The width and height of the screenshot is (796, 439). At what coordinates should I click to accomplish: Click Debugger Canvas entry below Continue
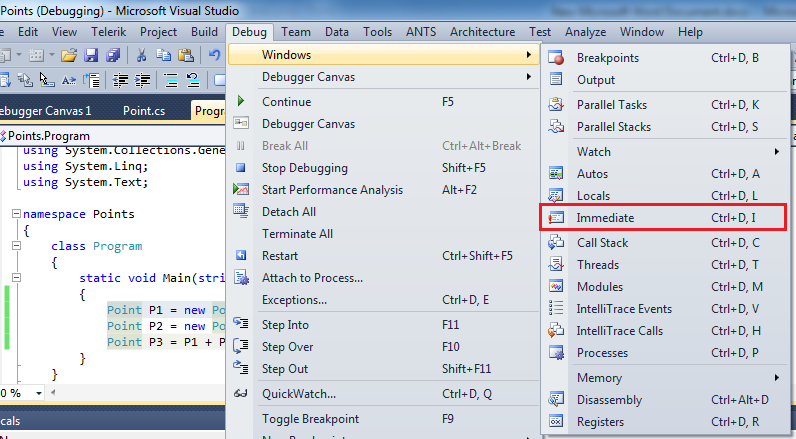tap(383, 124)
